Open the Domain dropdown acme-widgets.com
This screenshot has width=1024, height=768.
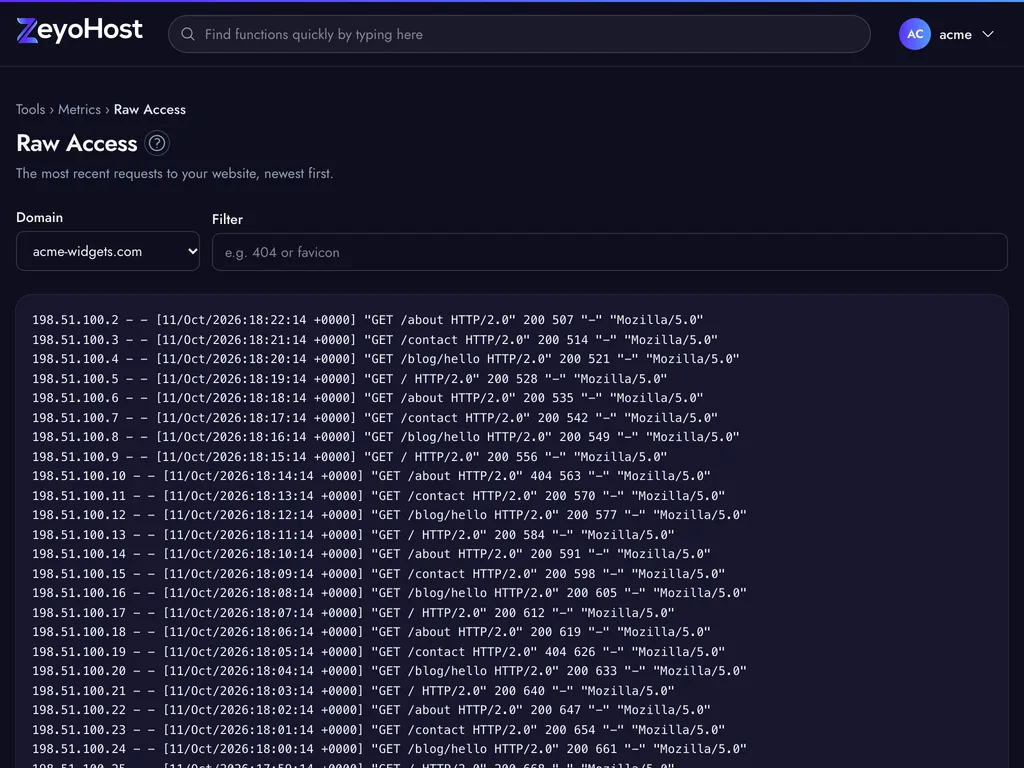(x=108, y=251)
